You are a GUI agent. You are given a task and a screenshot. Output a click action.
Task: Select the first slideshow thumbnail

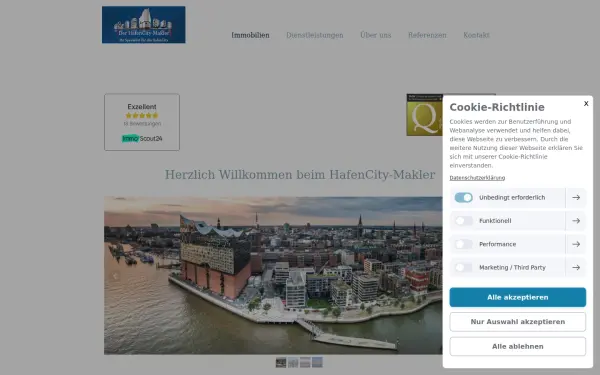coord(281,362)
